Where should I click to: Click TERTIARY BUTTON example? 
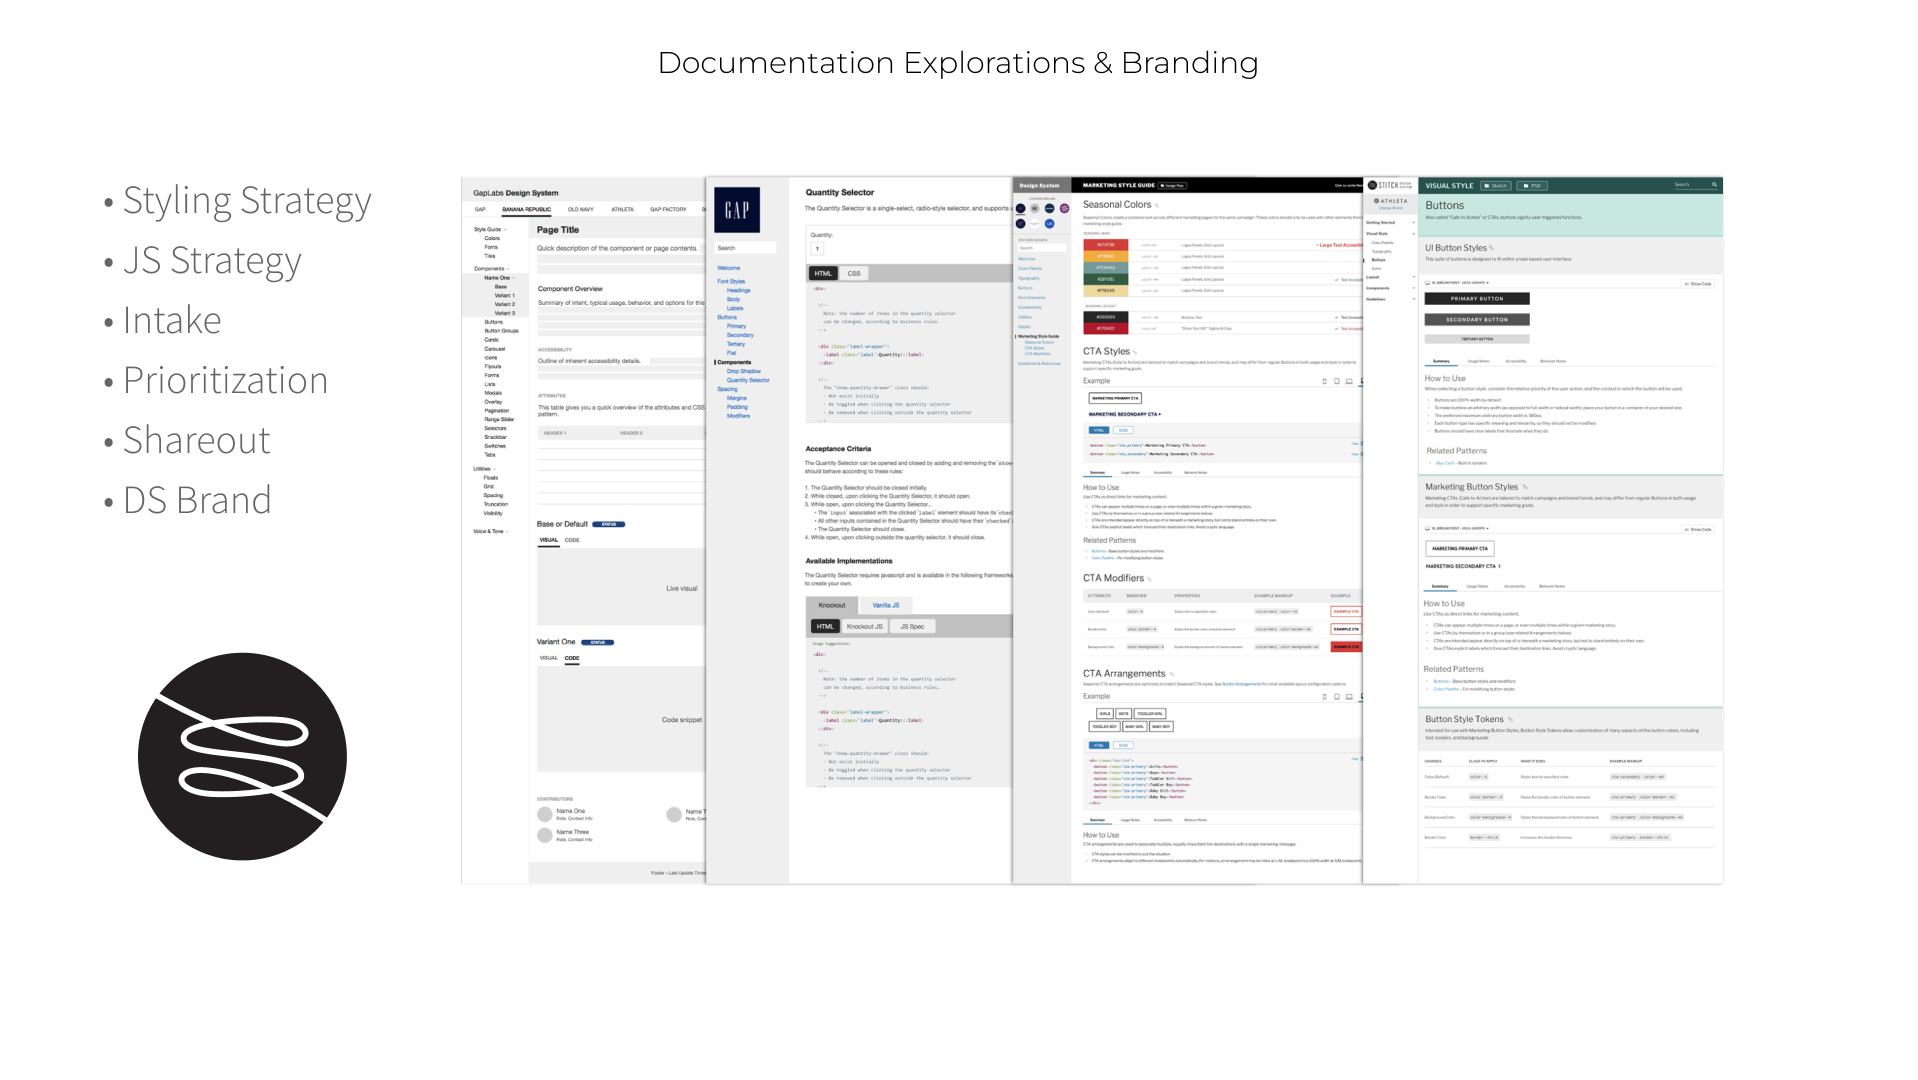point(1477,339)
